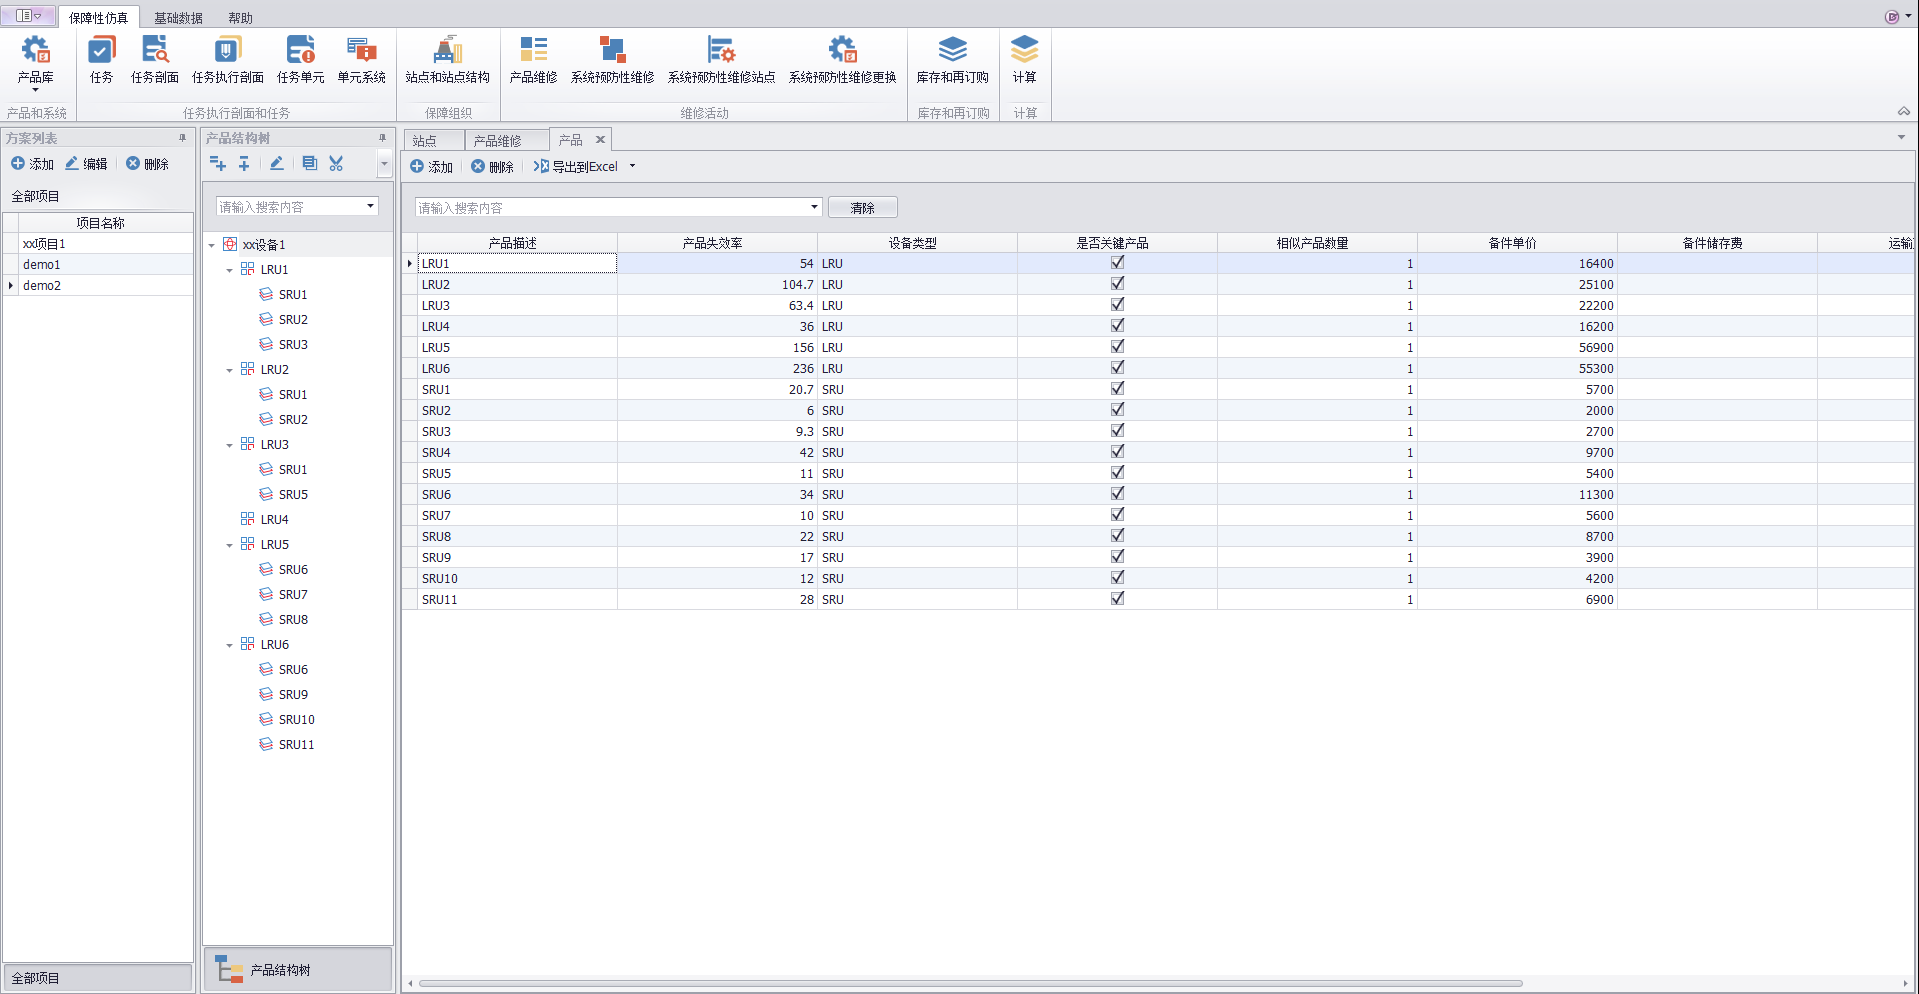Viewport: 1919px width, 994px height.
Task: Switch to the 基础数据 ribbon tab
Action: point(178,18)
